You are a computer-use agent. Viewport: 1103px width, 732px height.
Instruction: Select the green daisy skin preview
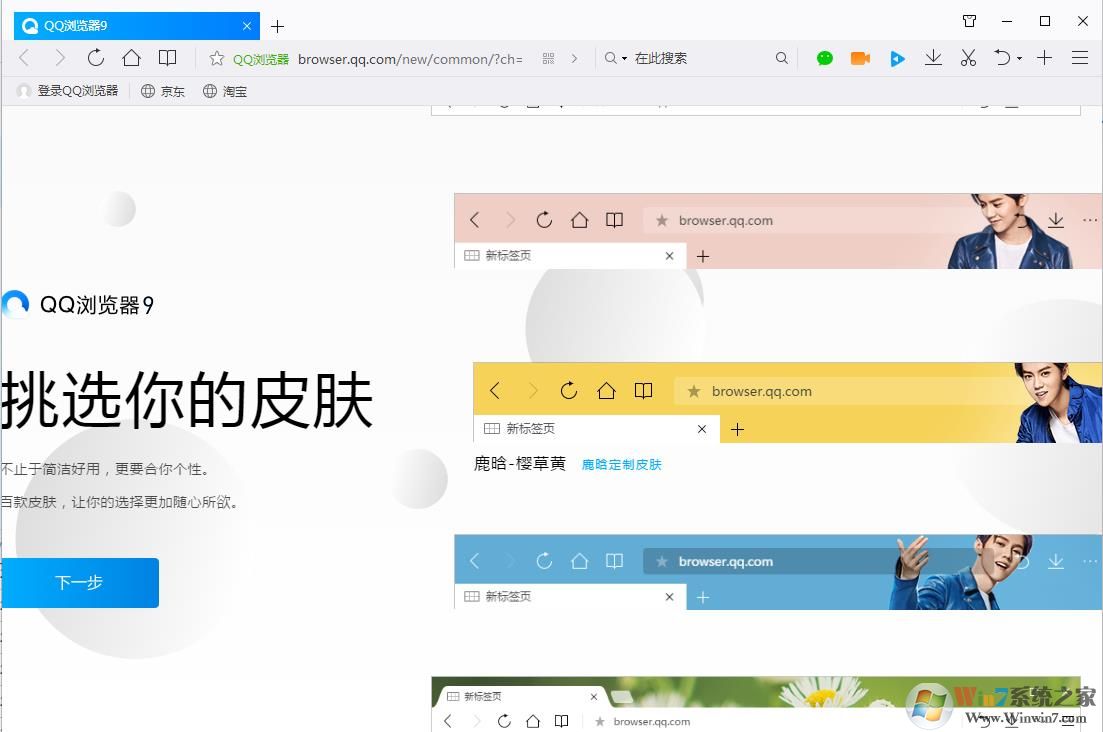coord(755,704)
